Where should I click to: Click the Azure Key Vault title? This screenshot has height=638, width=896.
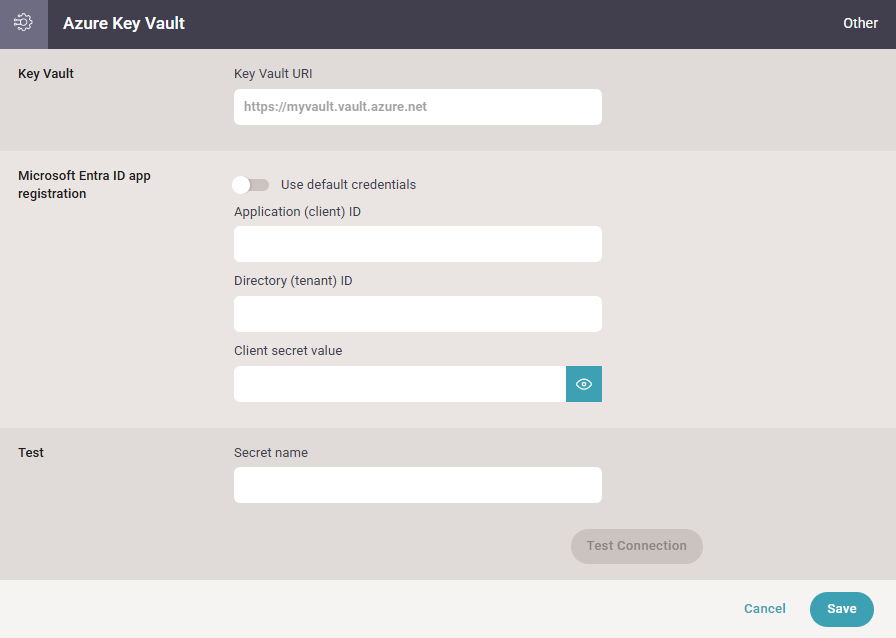tap(124, 23)
